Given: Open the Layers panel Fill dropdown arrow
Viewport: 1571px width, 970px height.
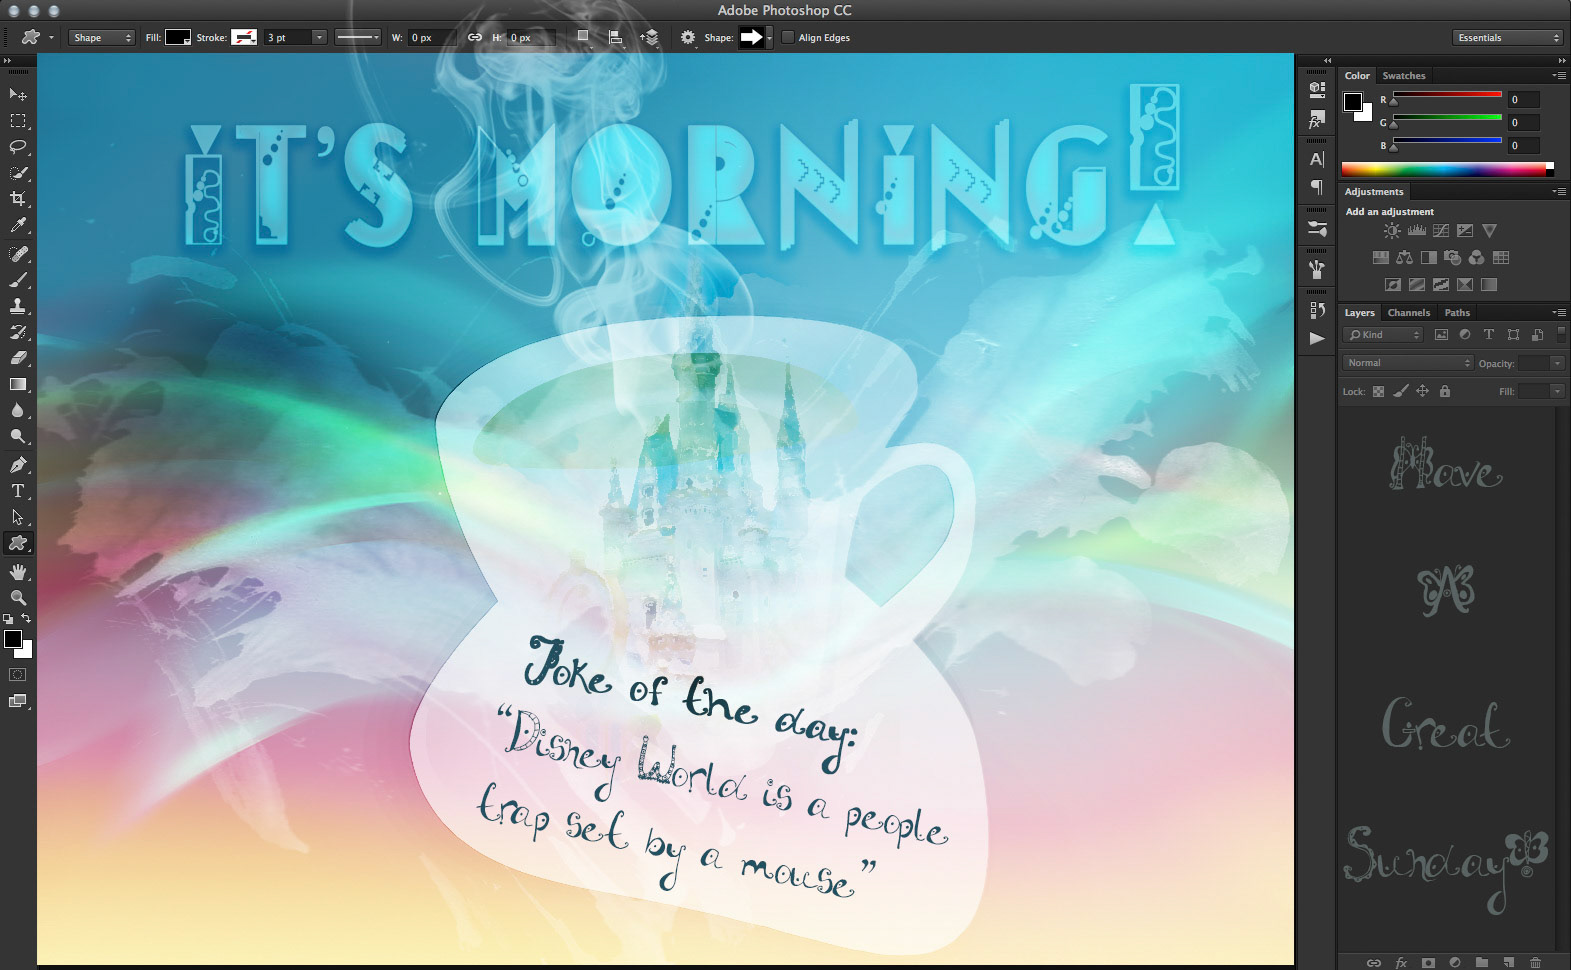Looking at the screenshot, I should [x=1557, y=391].
